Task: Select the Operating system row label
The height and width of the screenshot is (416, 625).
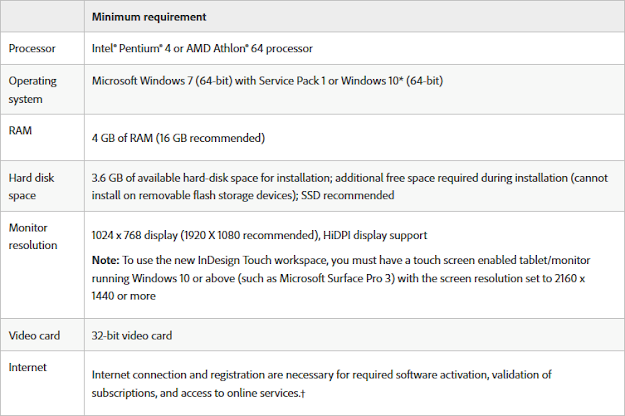Action: pos(33,90)
